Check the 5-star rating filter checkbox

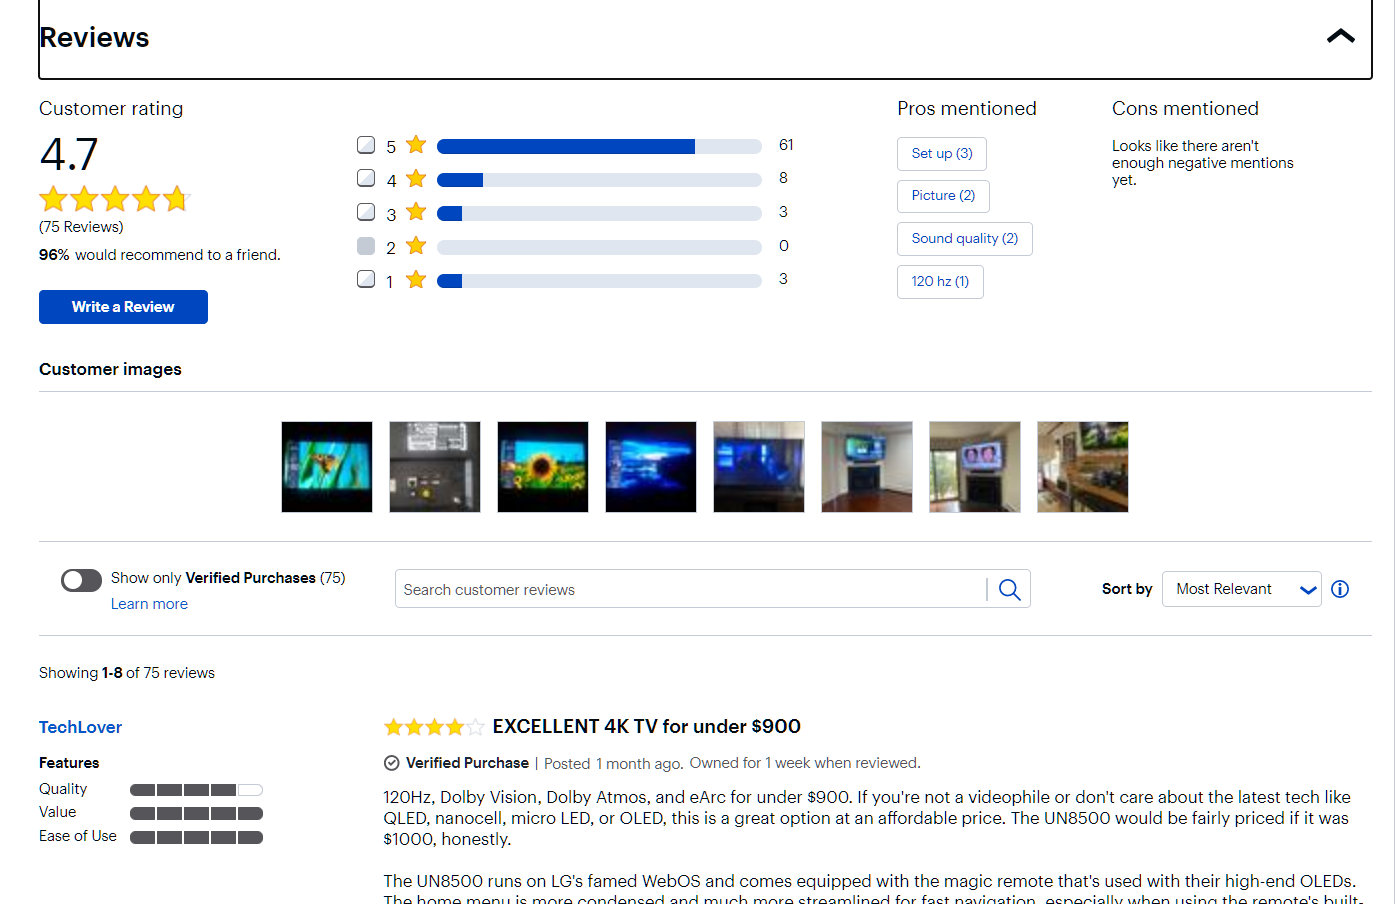pos(366,145)
